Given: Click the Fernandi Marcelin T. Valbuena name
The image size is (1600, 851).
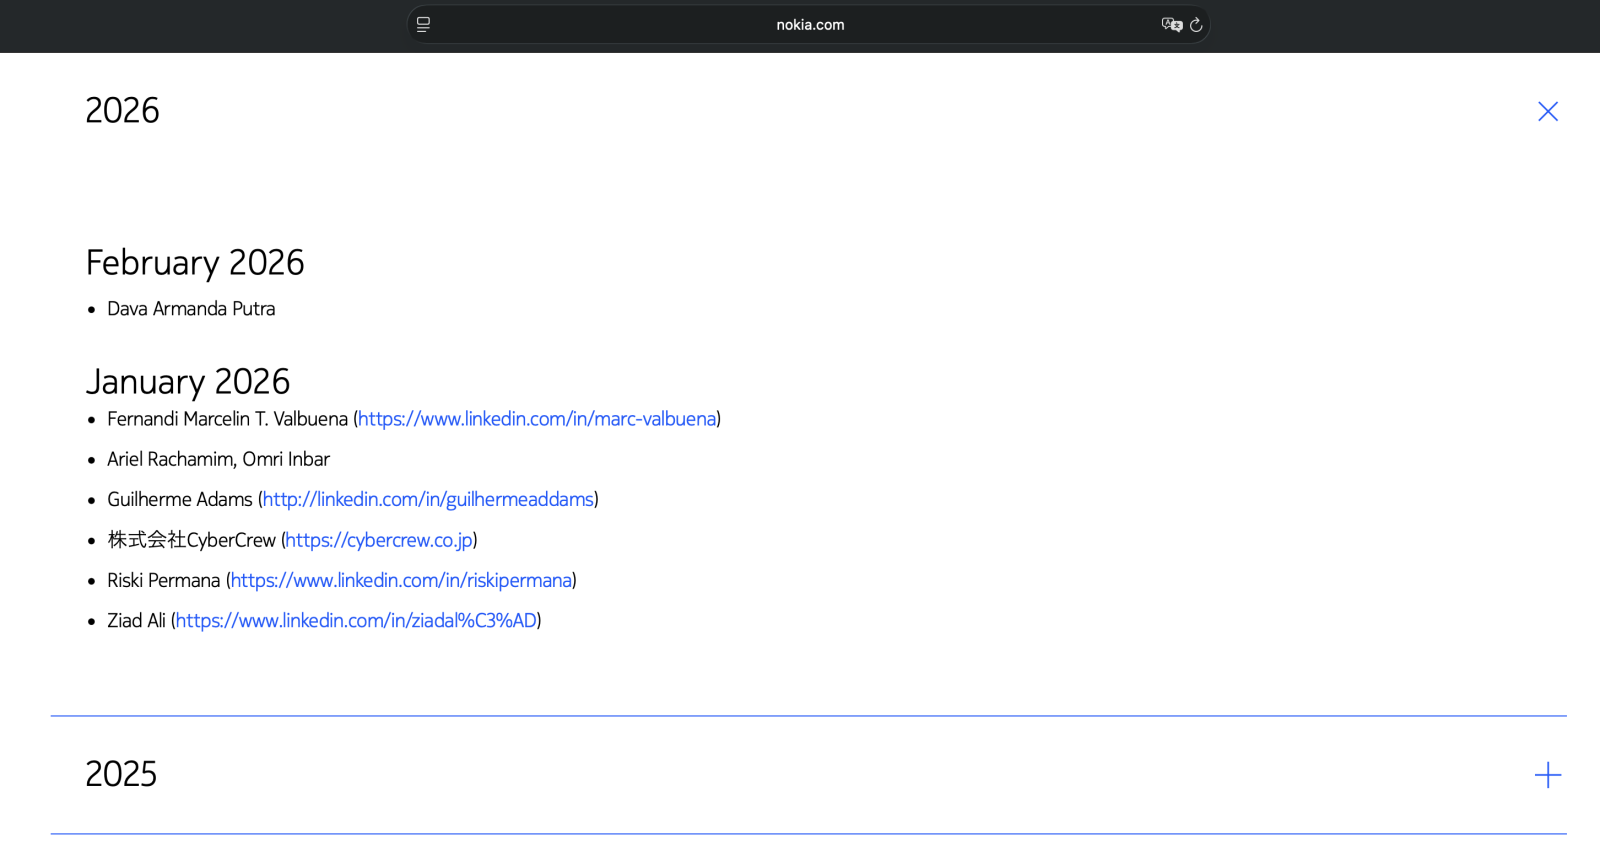Looking at the screenshot, I should 227,419.
